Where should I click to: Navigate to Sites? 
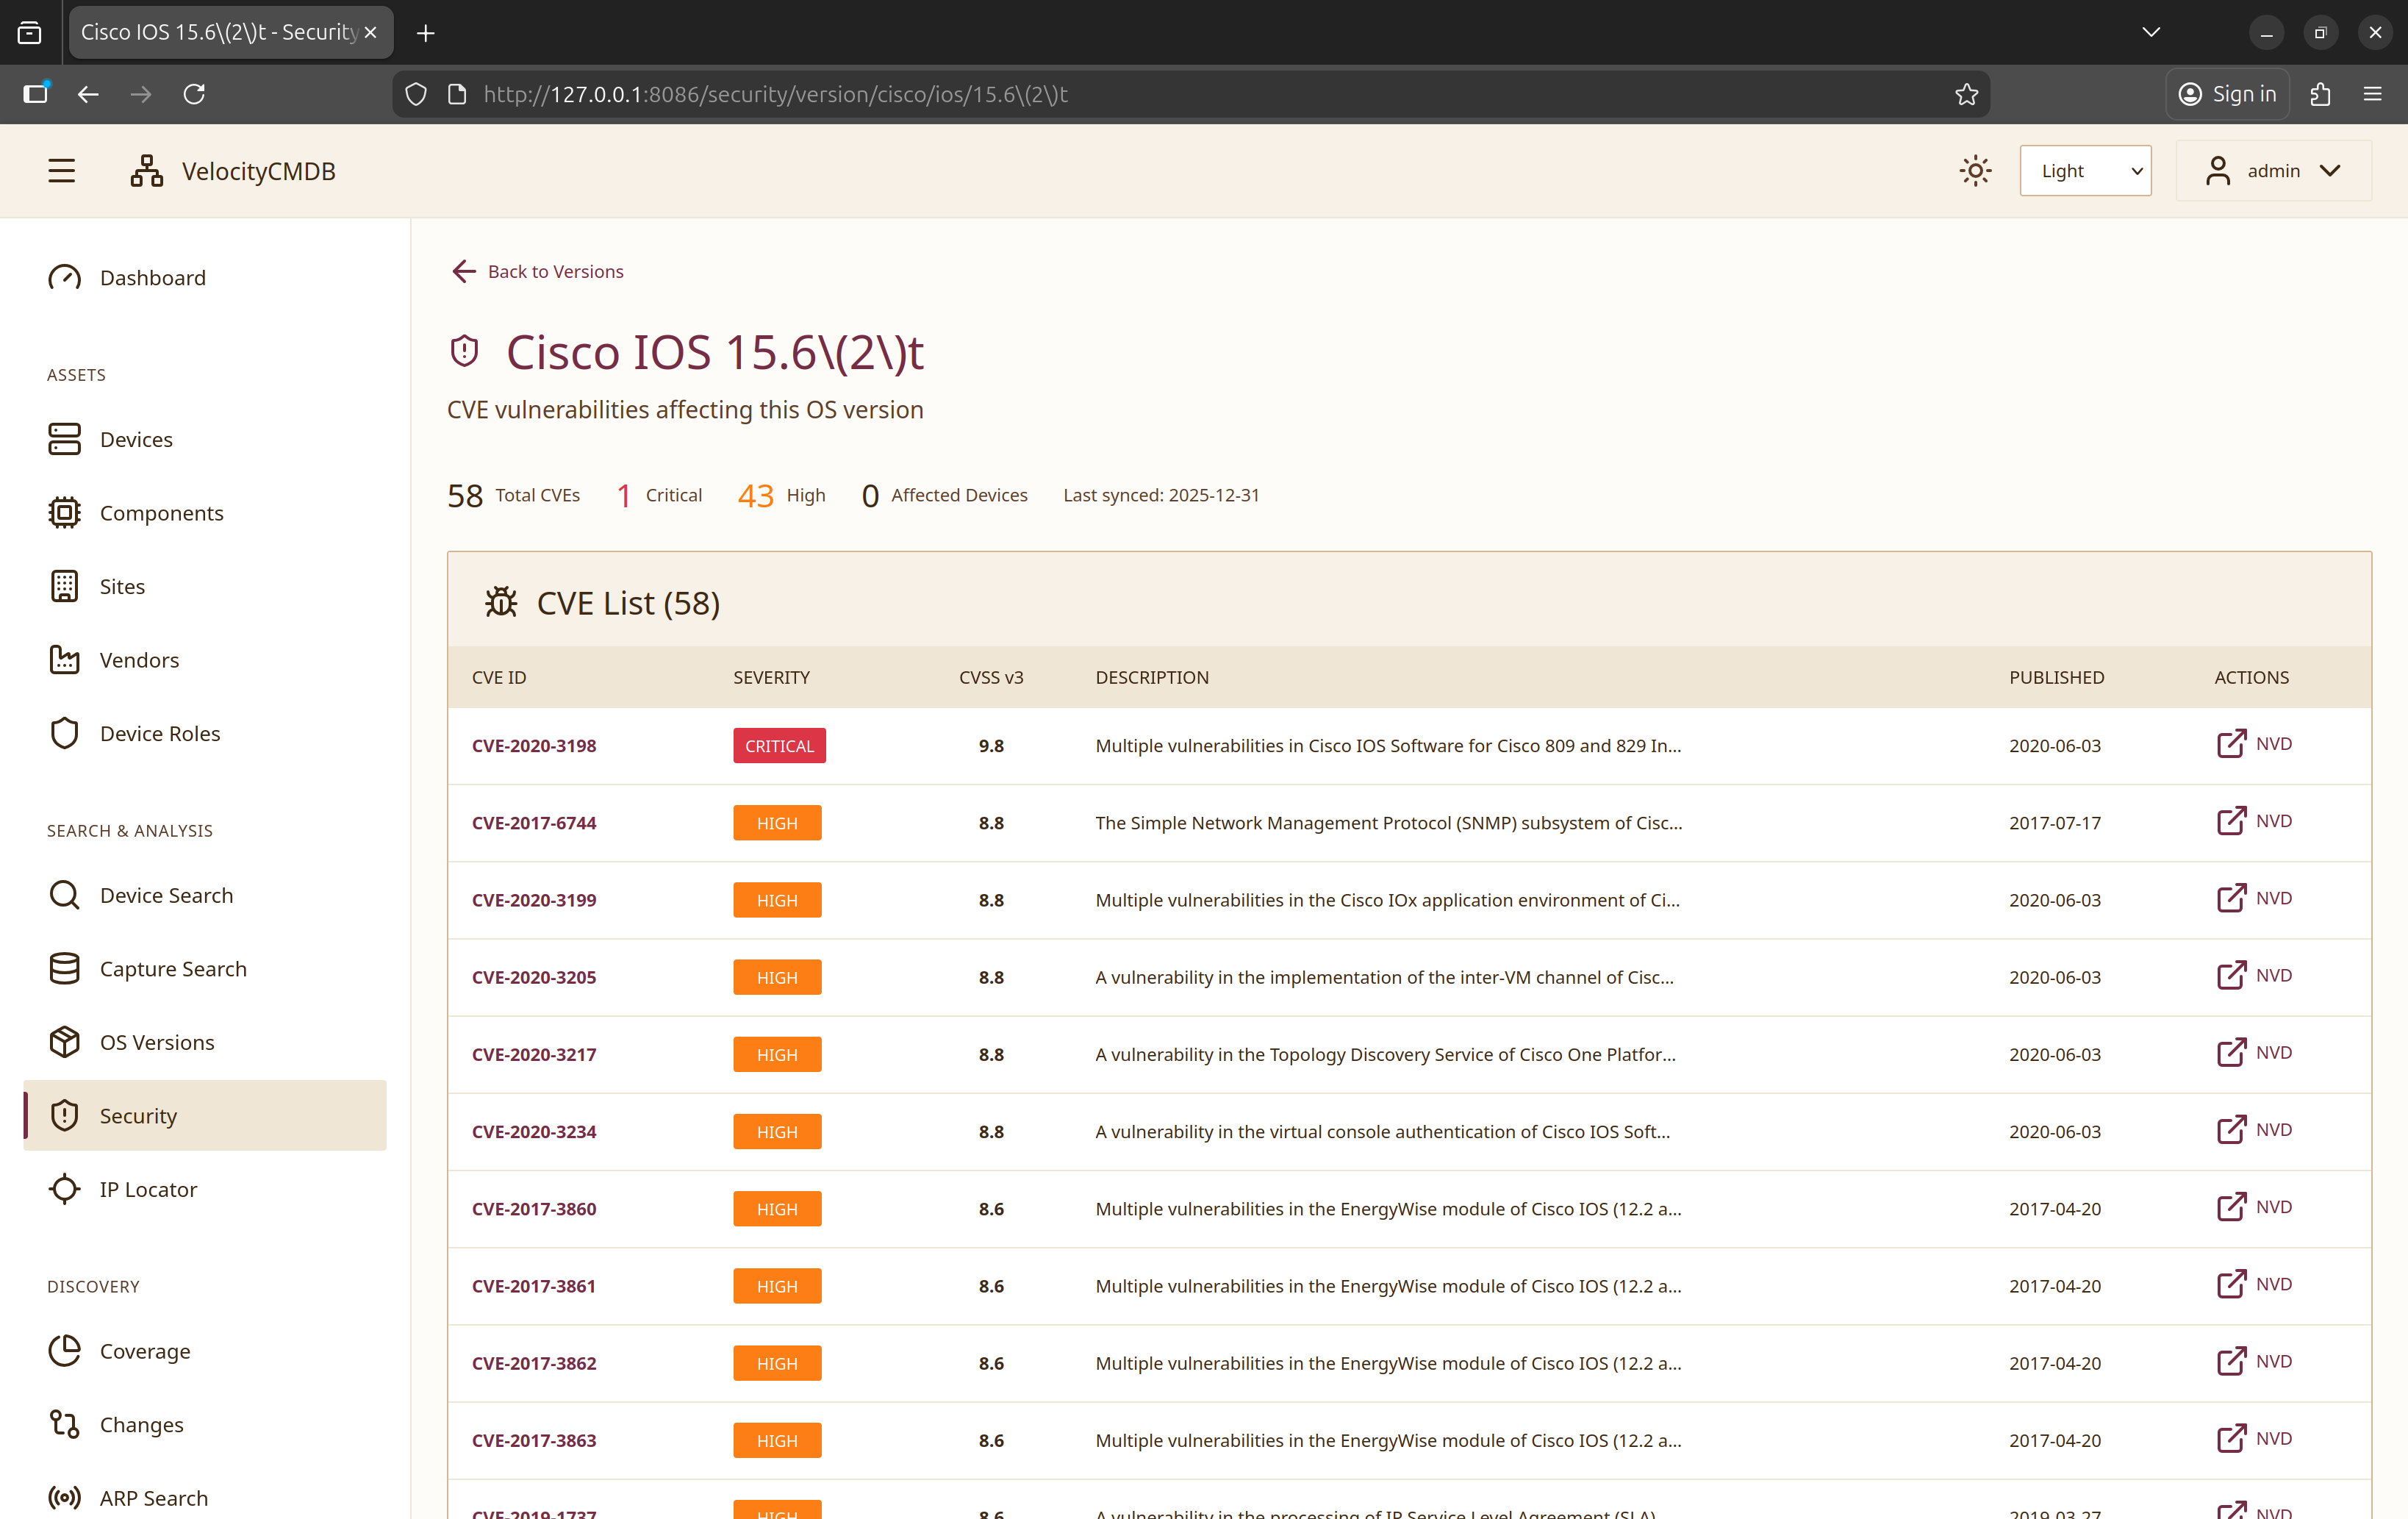click(x=204, y=586)
